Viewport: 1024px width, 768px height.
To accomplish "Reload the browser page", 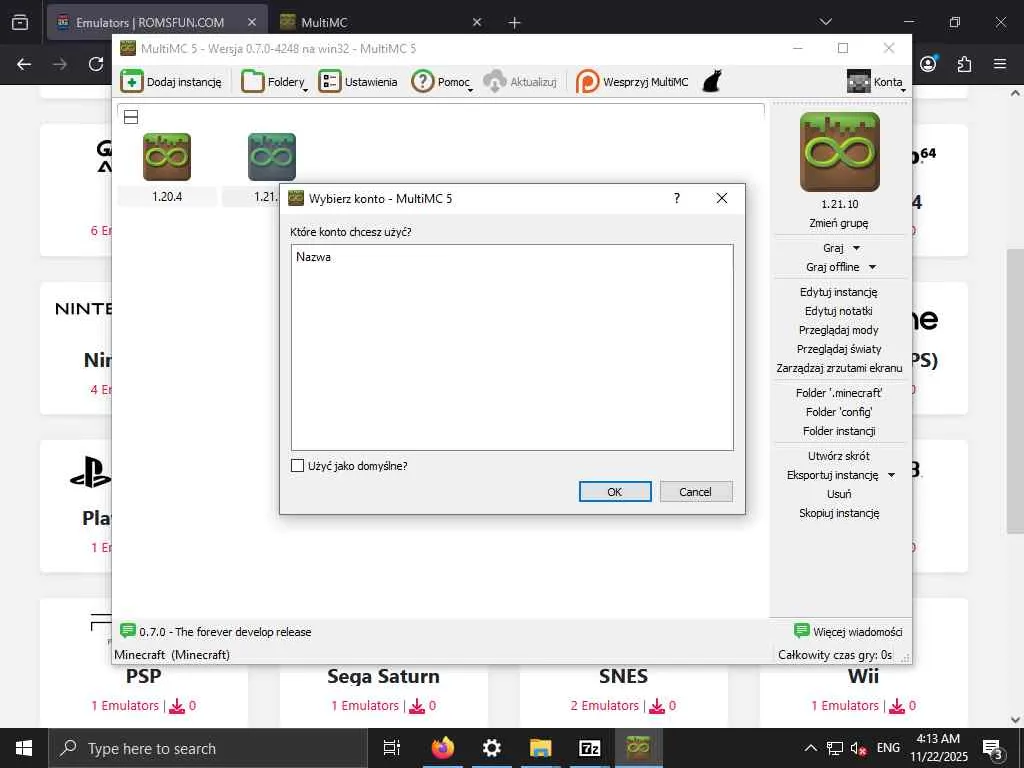I will [x=96, y=64].
